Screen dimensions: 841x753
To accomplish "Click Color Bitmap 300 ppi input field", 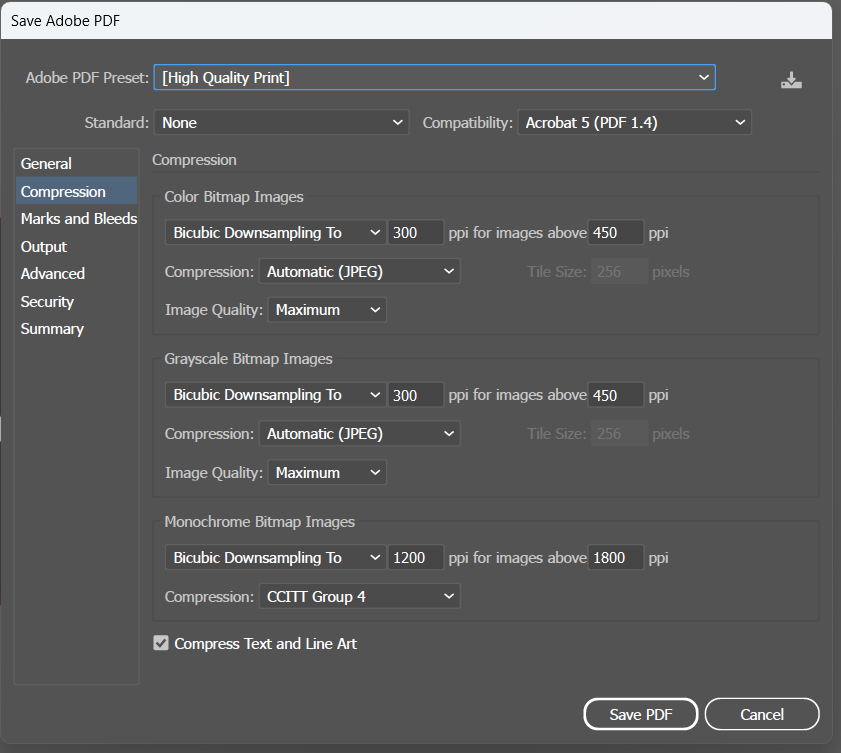I will tap(416, 232).
